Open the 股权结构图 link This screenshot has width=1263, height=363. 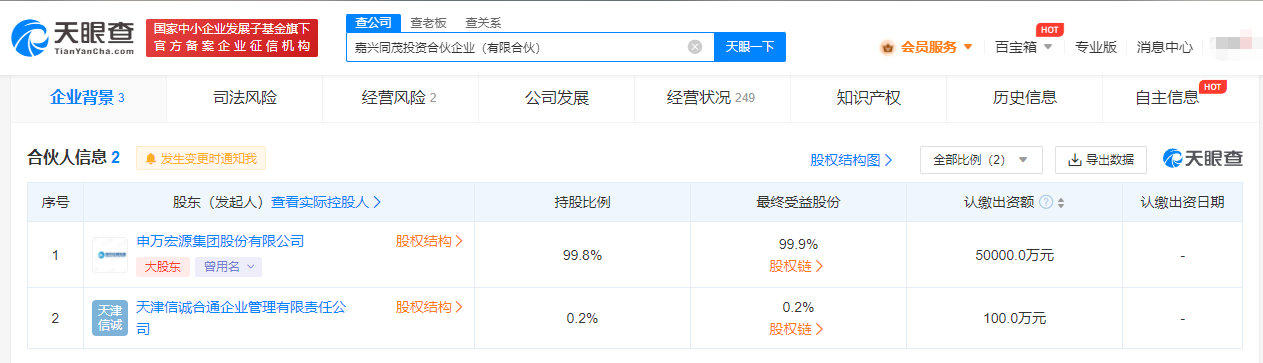click(851, 160)
